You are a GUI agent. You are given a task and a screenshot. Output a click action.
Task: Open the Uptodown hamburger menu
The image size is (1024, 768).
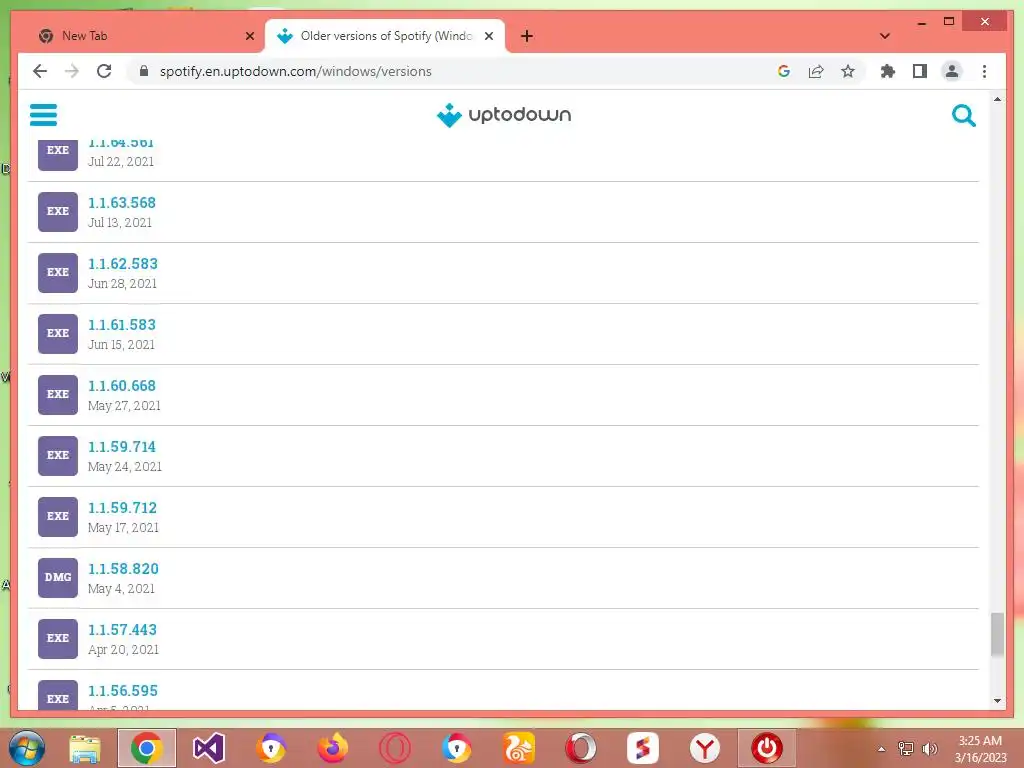pos(43,115)
